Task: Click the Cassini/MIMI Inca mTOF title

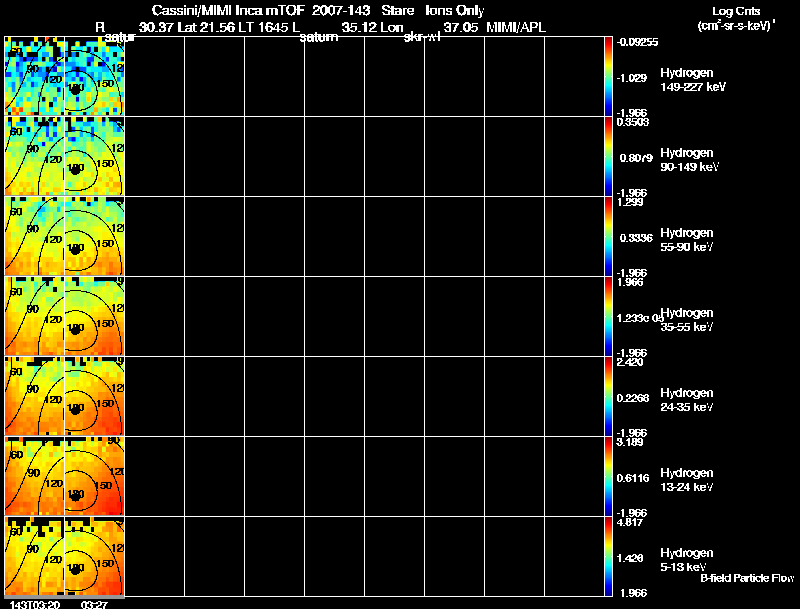Action: (x=228, y=10)
